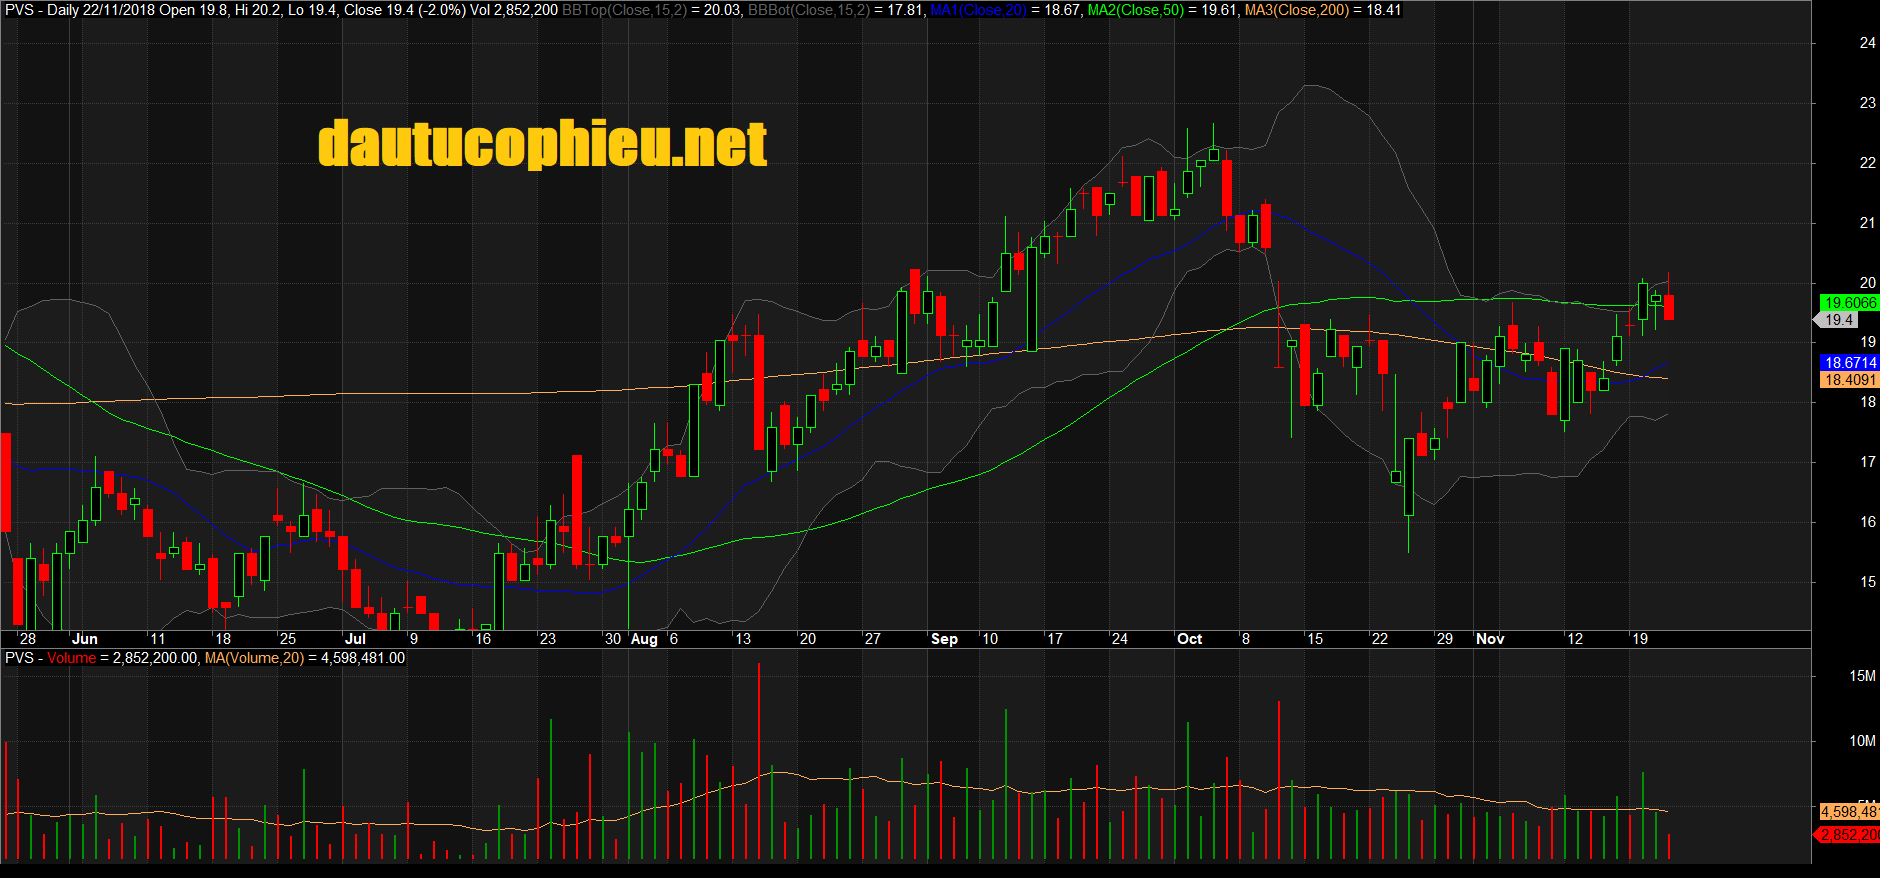Click the BBTop(Close,15,2) indicator label

[625, 10]
